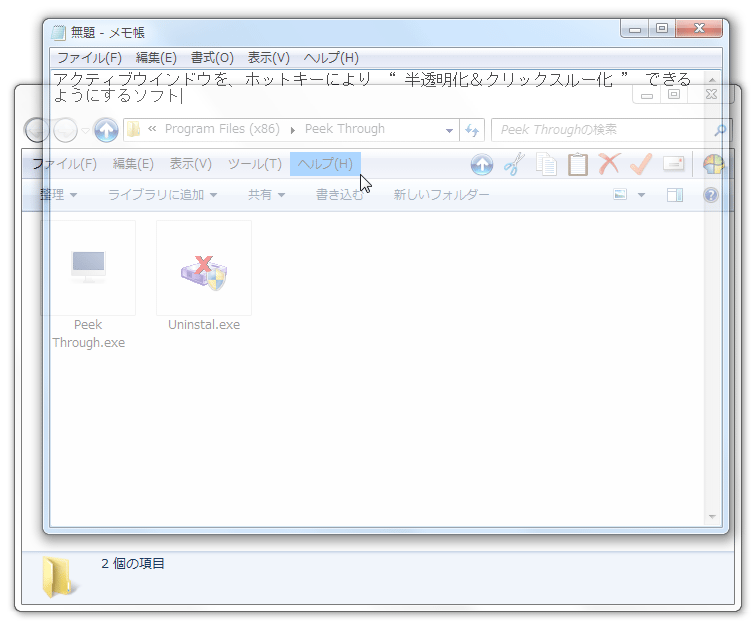Open Notepad's 編集(E) menu
The image size is (756, 626).
(x=156, y=58)
